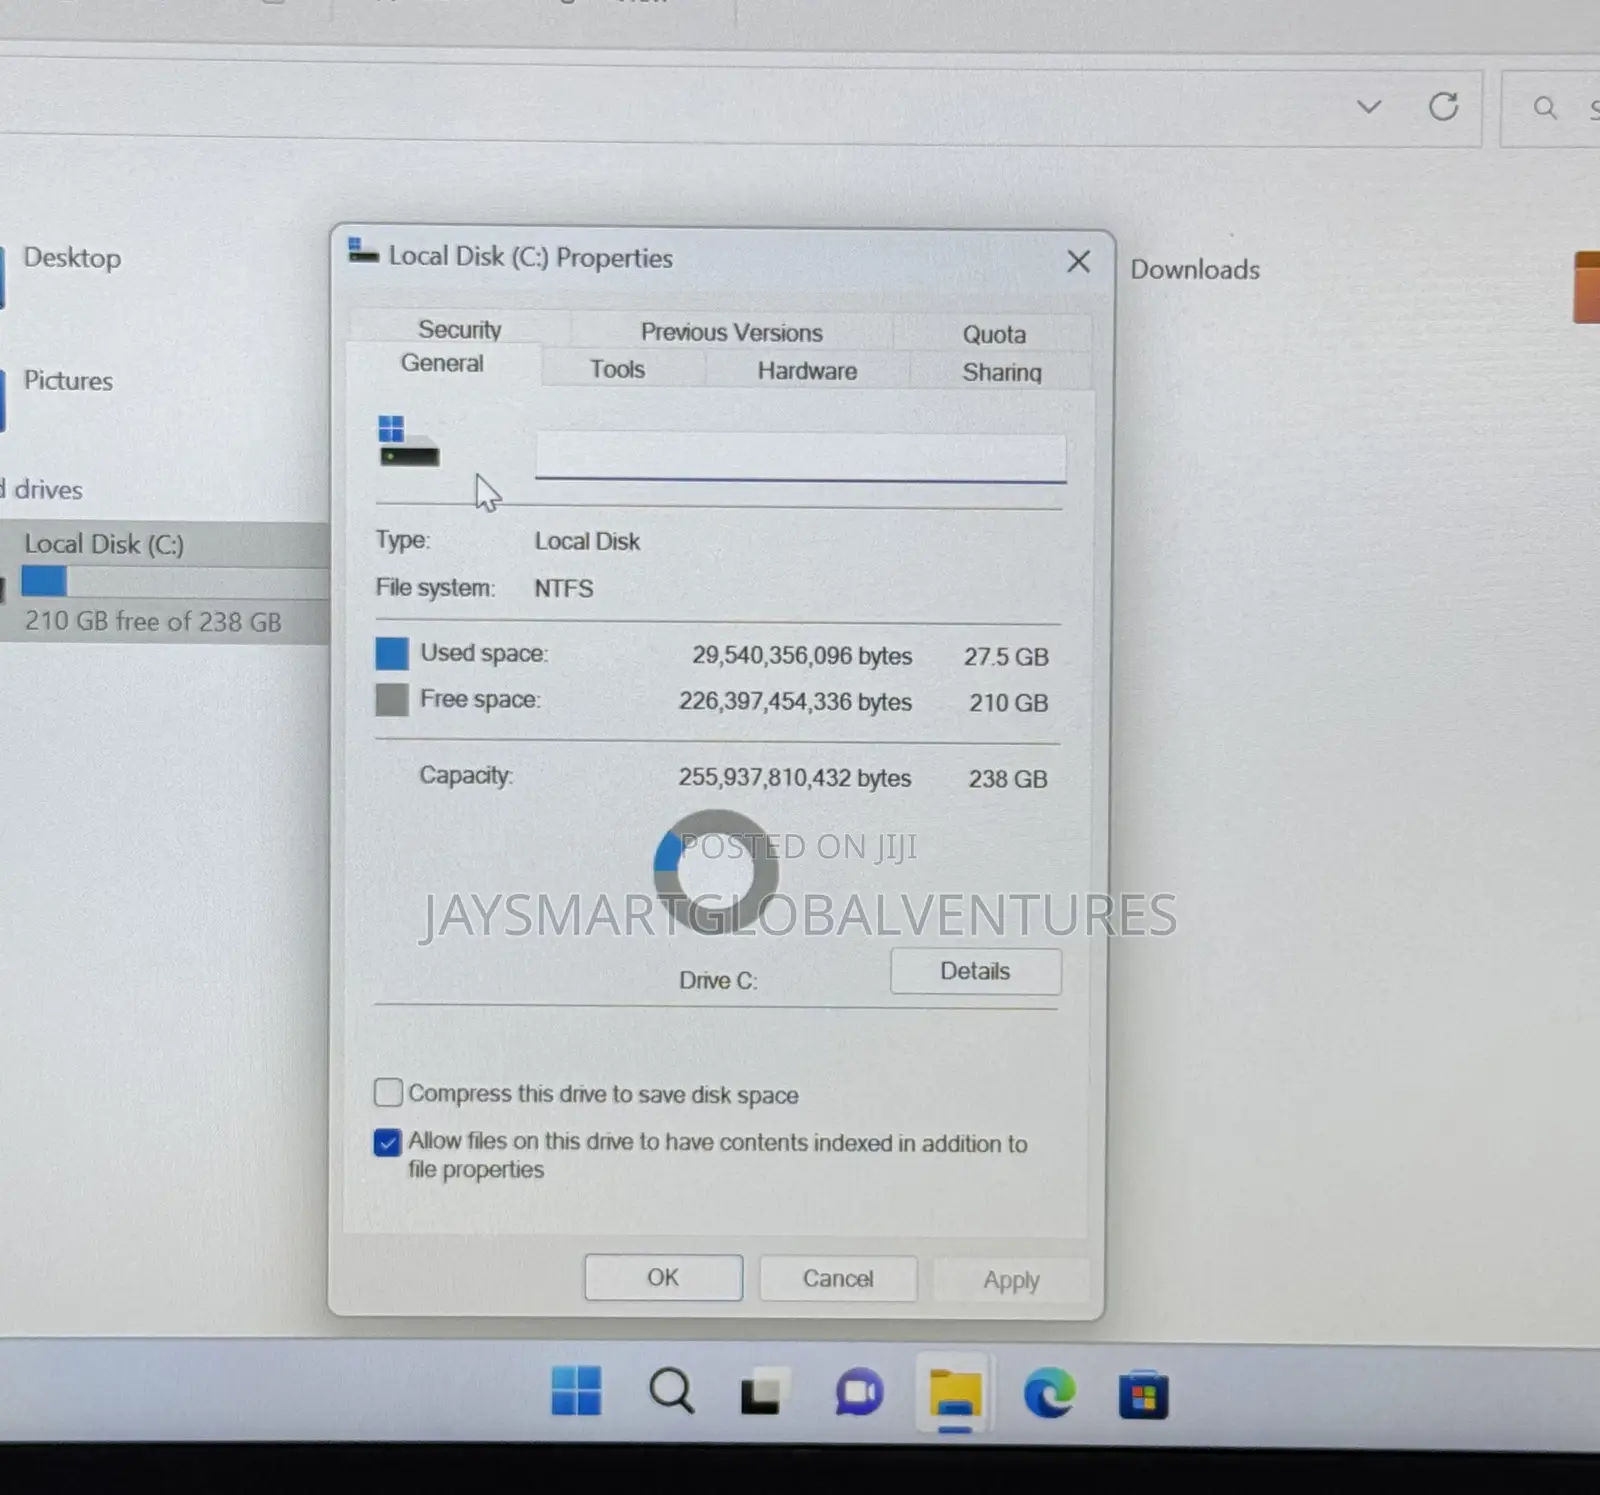Click the search magnifier in File Explorer
The height and width of the screenshot is (1495, 1600).
pyautogui.click(x=1545, y=107)
